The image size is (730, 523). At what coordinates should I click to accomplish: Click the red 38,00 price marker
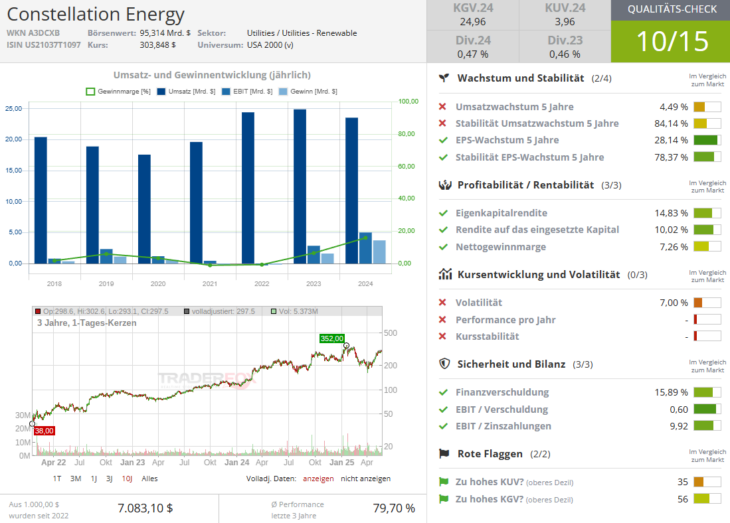44,431
